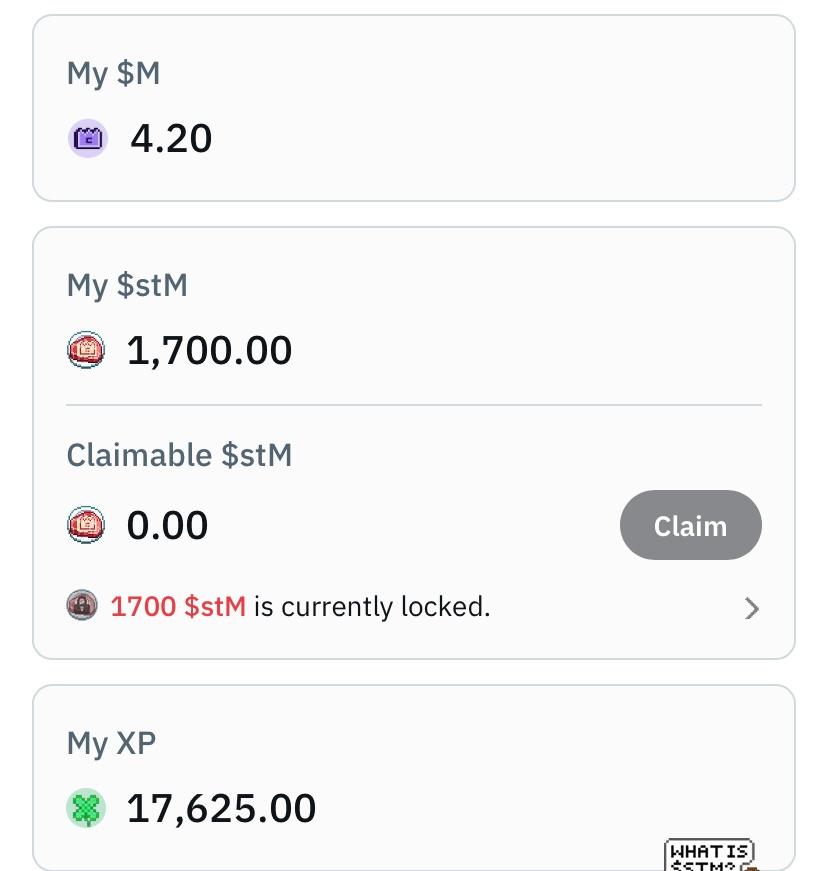
Task: Expand locked $stM details with chevron arrow
Action: (x=752, y=608)
